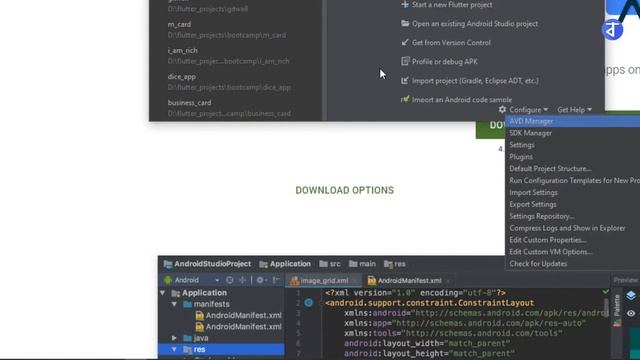Viewport: 640px width, 360px height.
Task: Click the java folder icon in tree
Action: 187,338
